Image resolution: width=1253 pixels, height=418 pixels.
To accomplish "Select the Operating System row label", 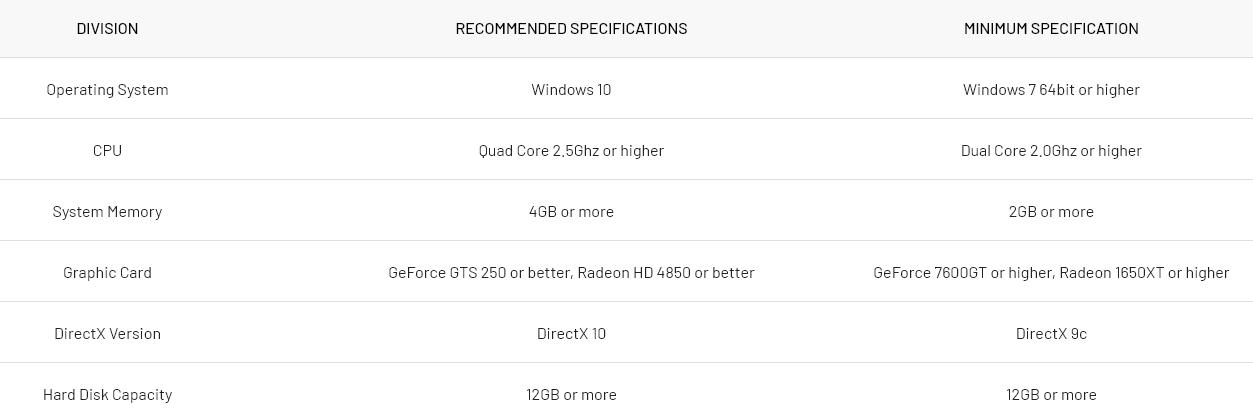I will 107,89.
